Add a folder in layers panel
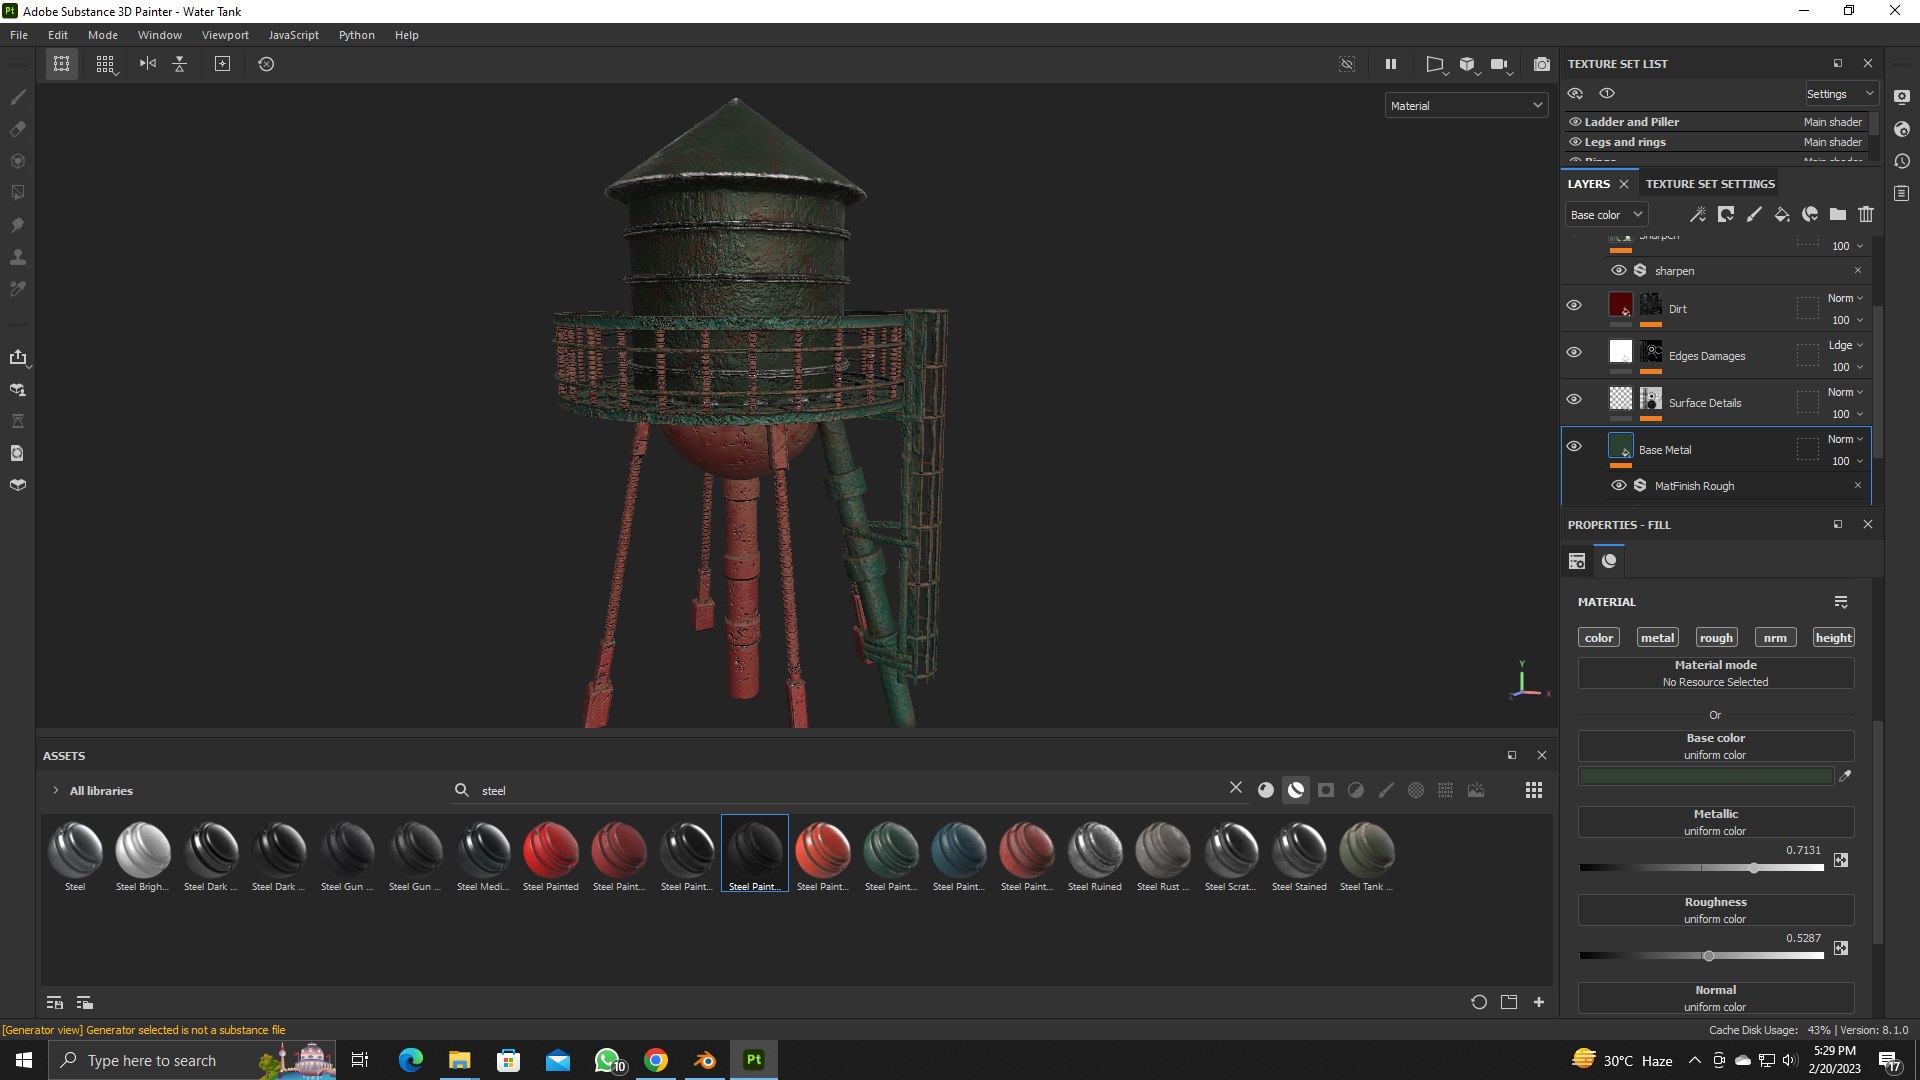This screenshot has height=1080, width=1920. pos(1838,214)
